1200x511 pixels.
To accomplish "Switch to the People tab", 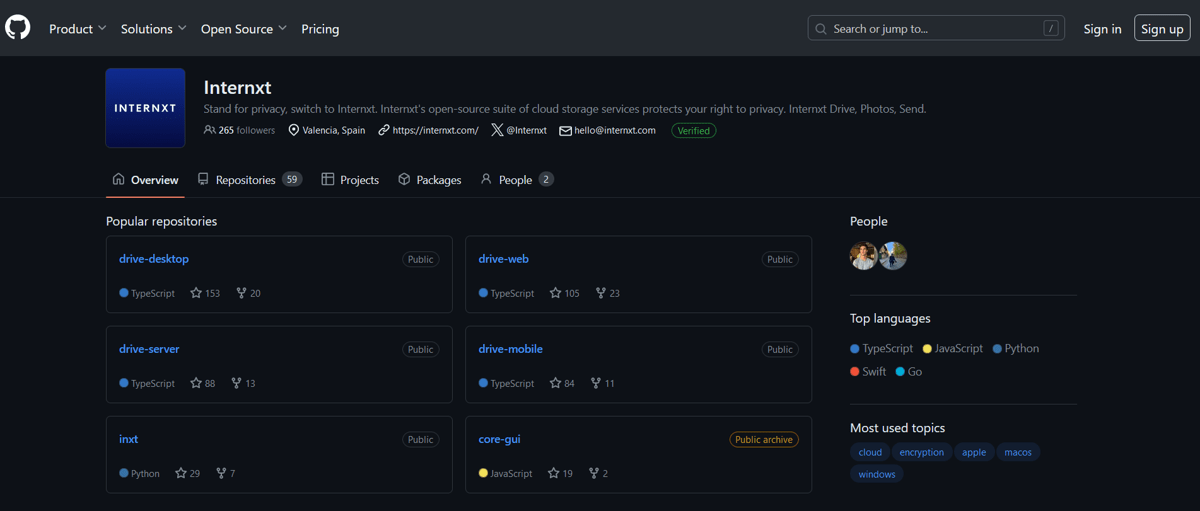I will 517,180.
